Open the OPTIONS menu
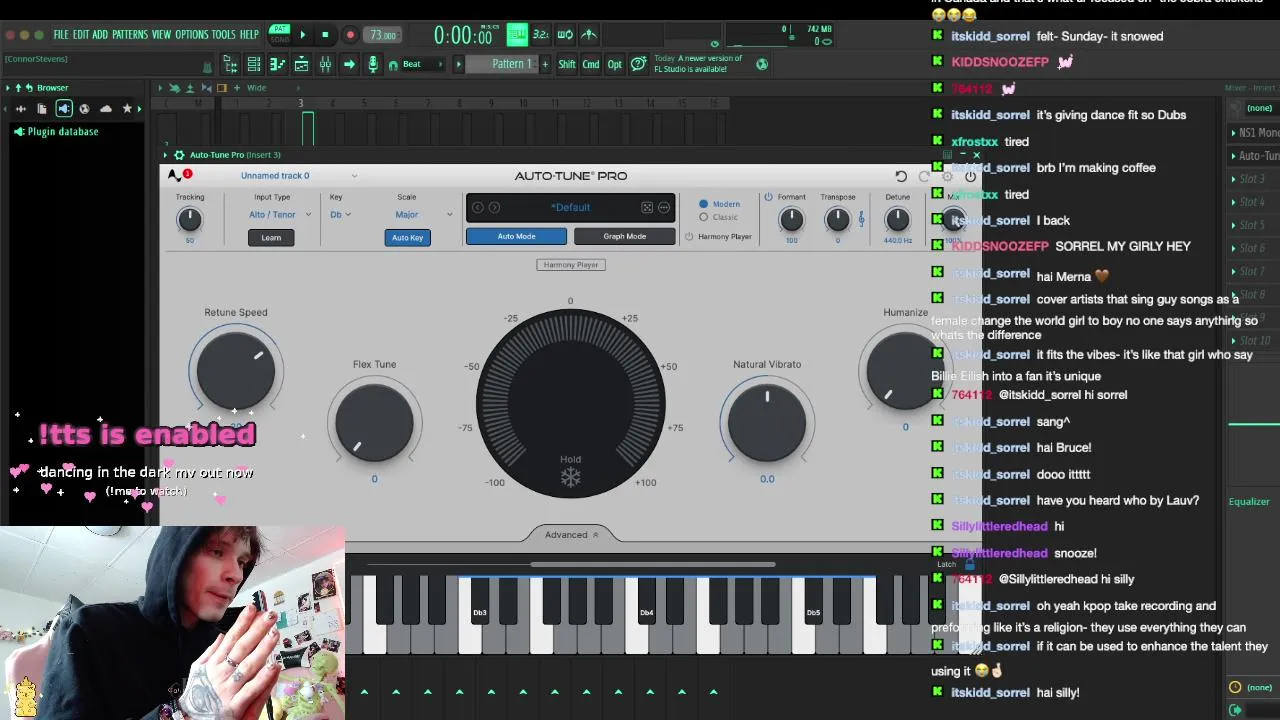Image resolution: width=1280 pixels, height=720 pixels. tap(192, 34)
